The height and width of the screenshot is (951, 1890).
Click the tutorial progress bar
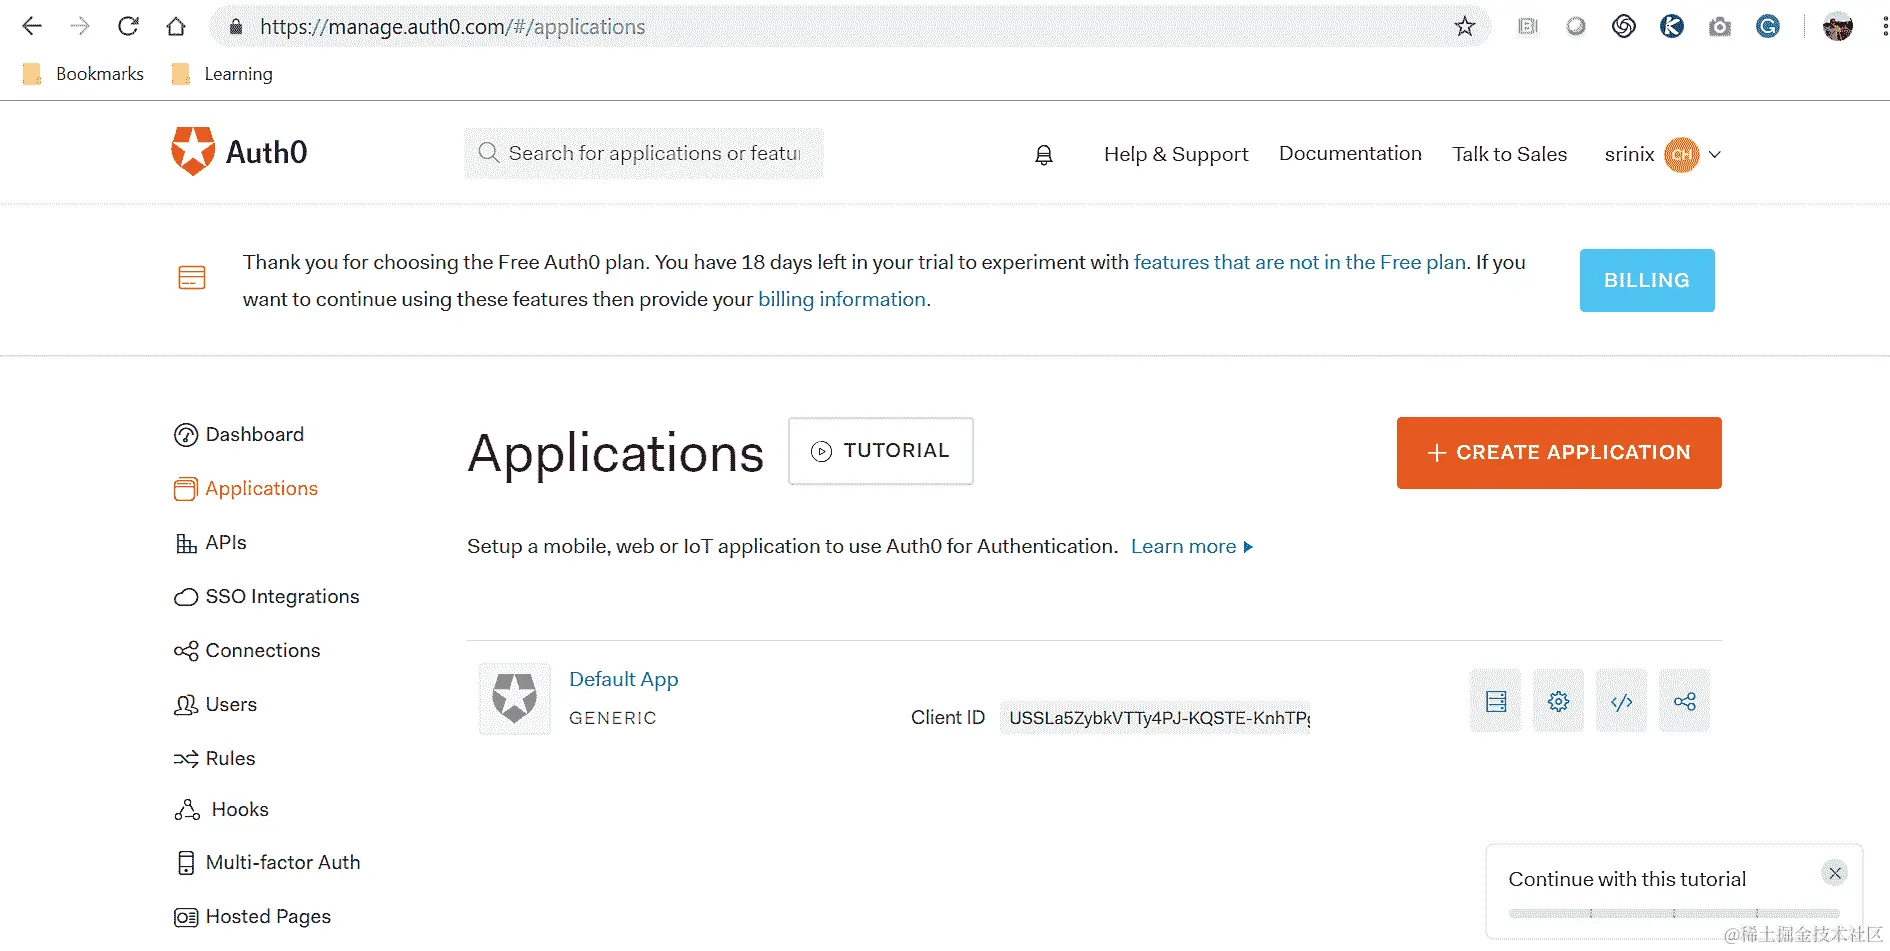[x=1674, y=913]
